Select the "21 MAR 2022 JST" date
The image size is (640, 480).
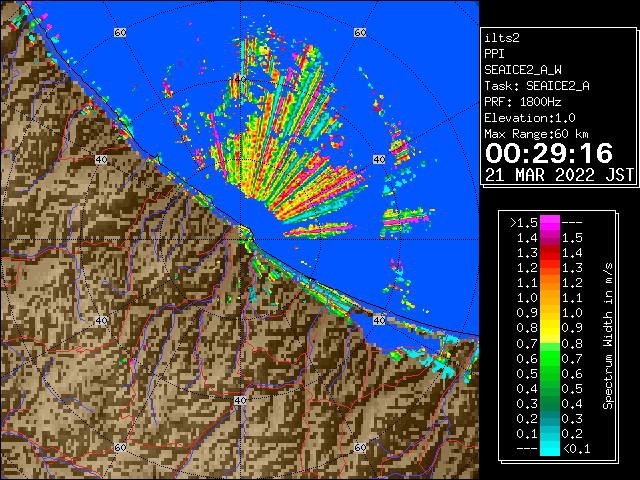(560, 175)
